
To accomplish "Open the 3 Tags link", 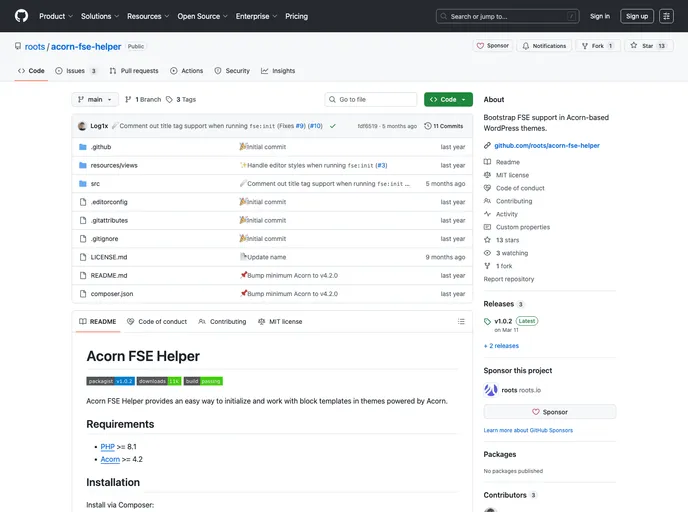I will click(x=181, y=100).
